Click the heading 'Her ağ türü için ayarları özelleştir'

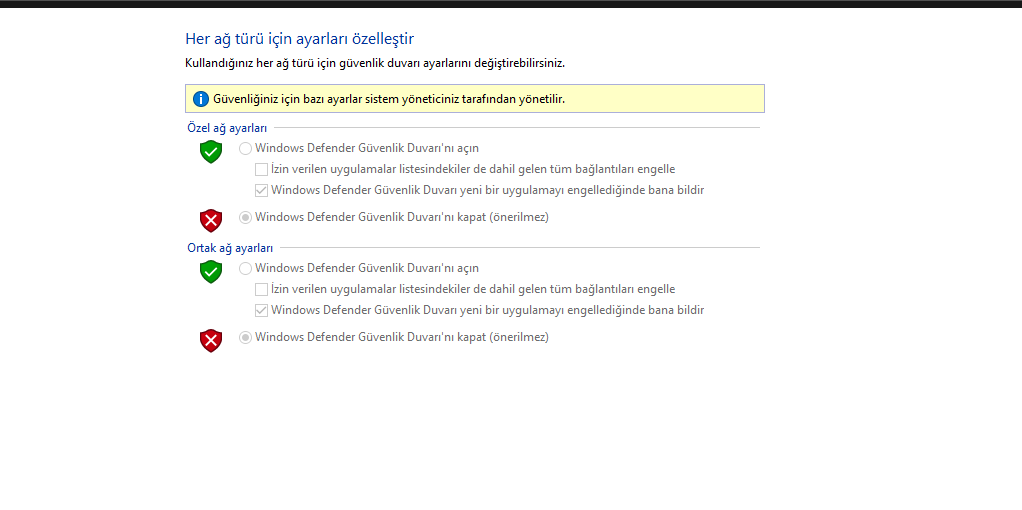[300, 39]
